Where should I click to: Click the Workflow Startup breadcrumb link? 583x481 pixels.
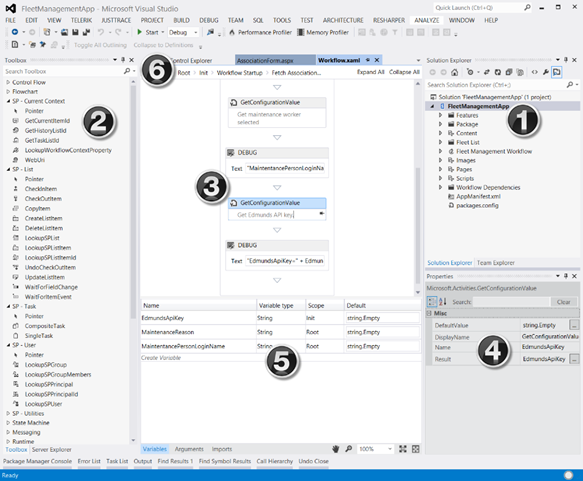tap(239, 73)
